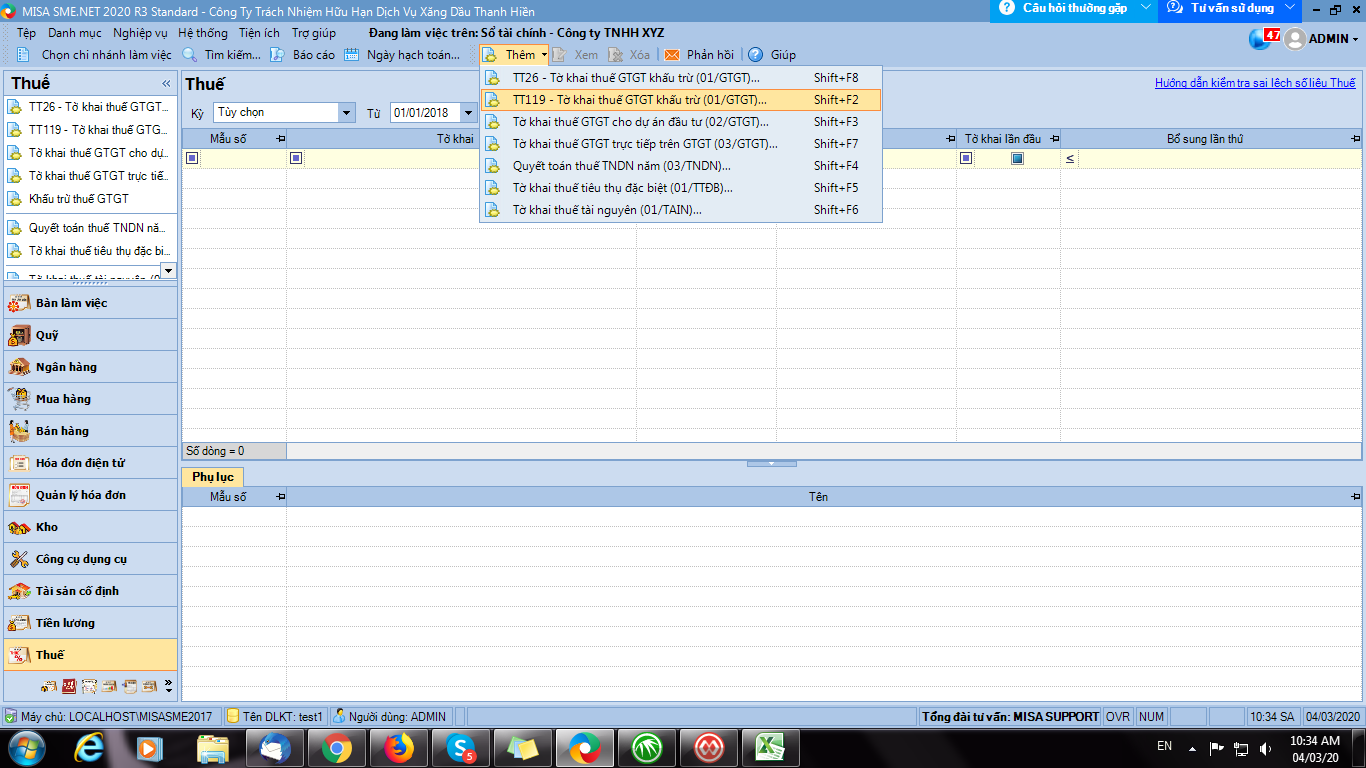Open the Từ date picker dropdown arrow
This screenshot has height=768, width=1366.
click(x=468, y=112)
